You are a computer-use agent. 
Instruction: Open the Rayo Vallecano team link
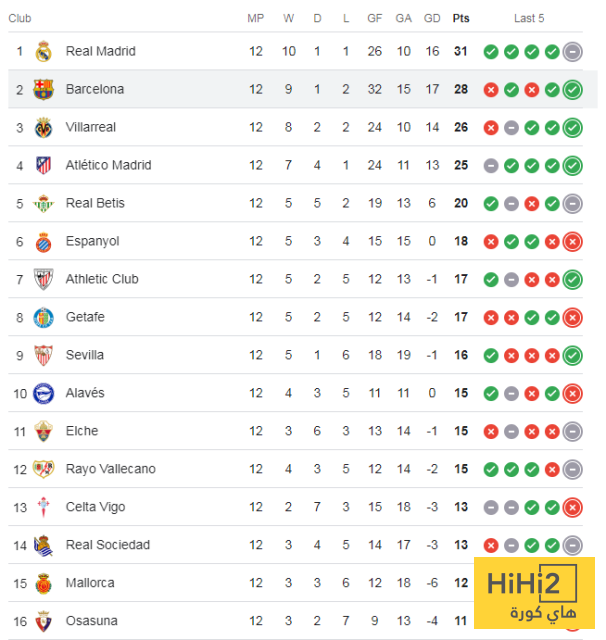tap(110, 469)
